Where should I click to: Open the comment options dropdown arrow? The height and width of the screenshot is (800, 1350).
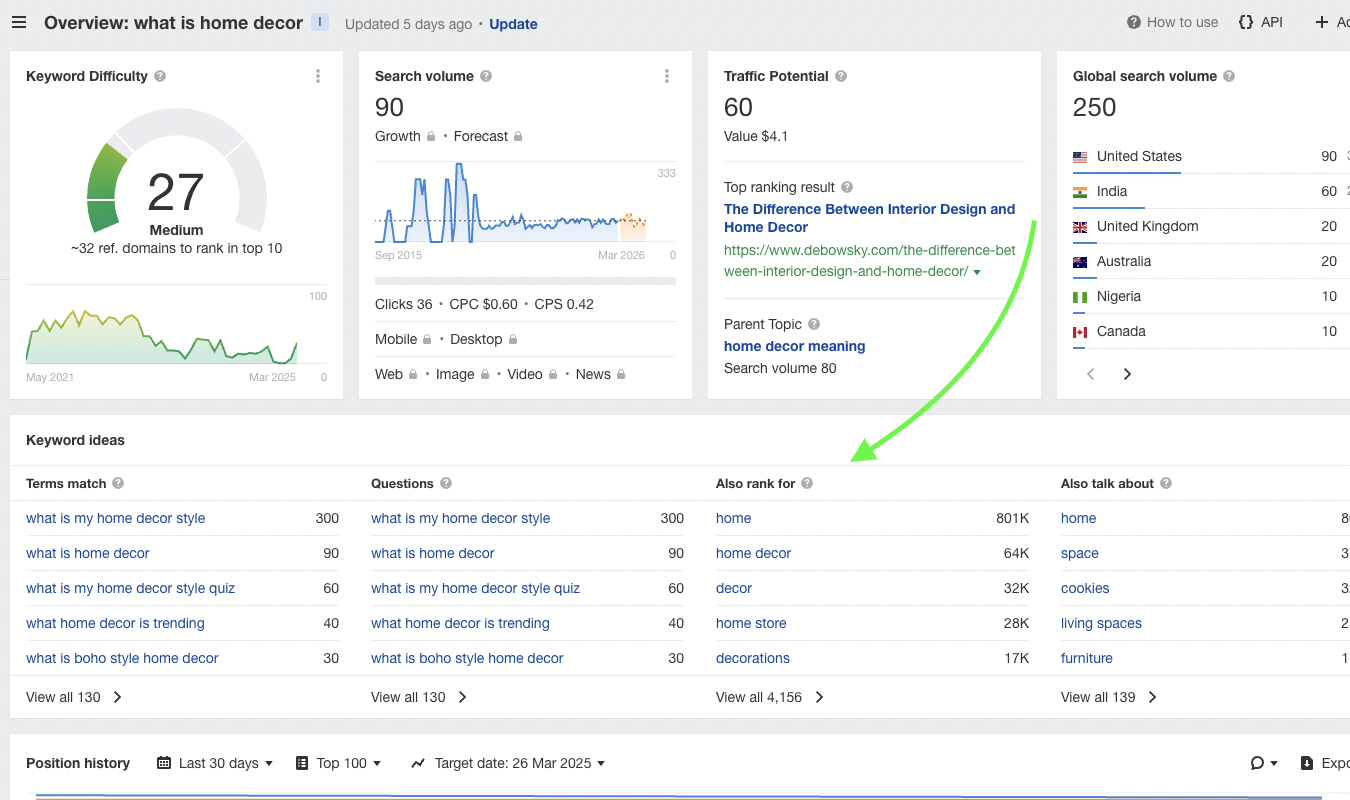1274,764
